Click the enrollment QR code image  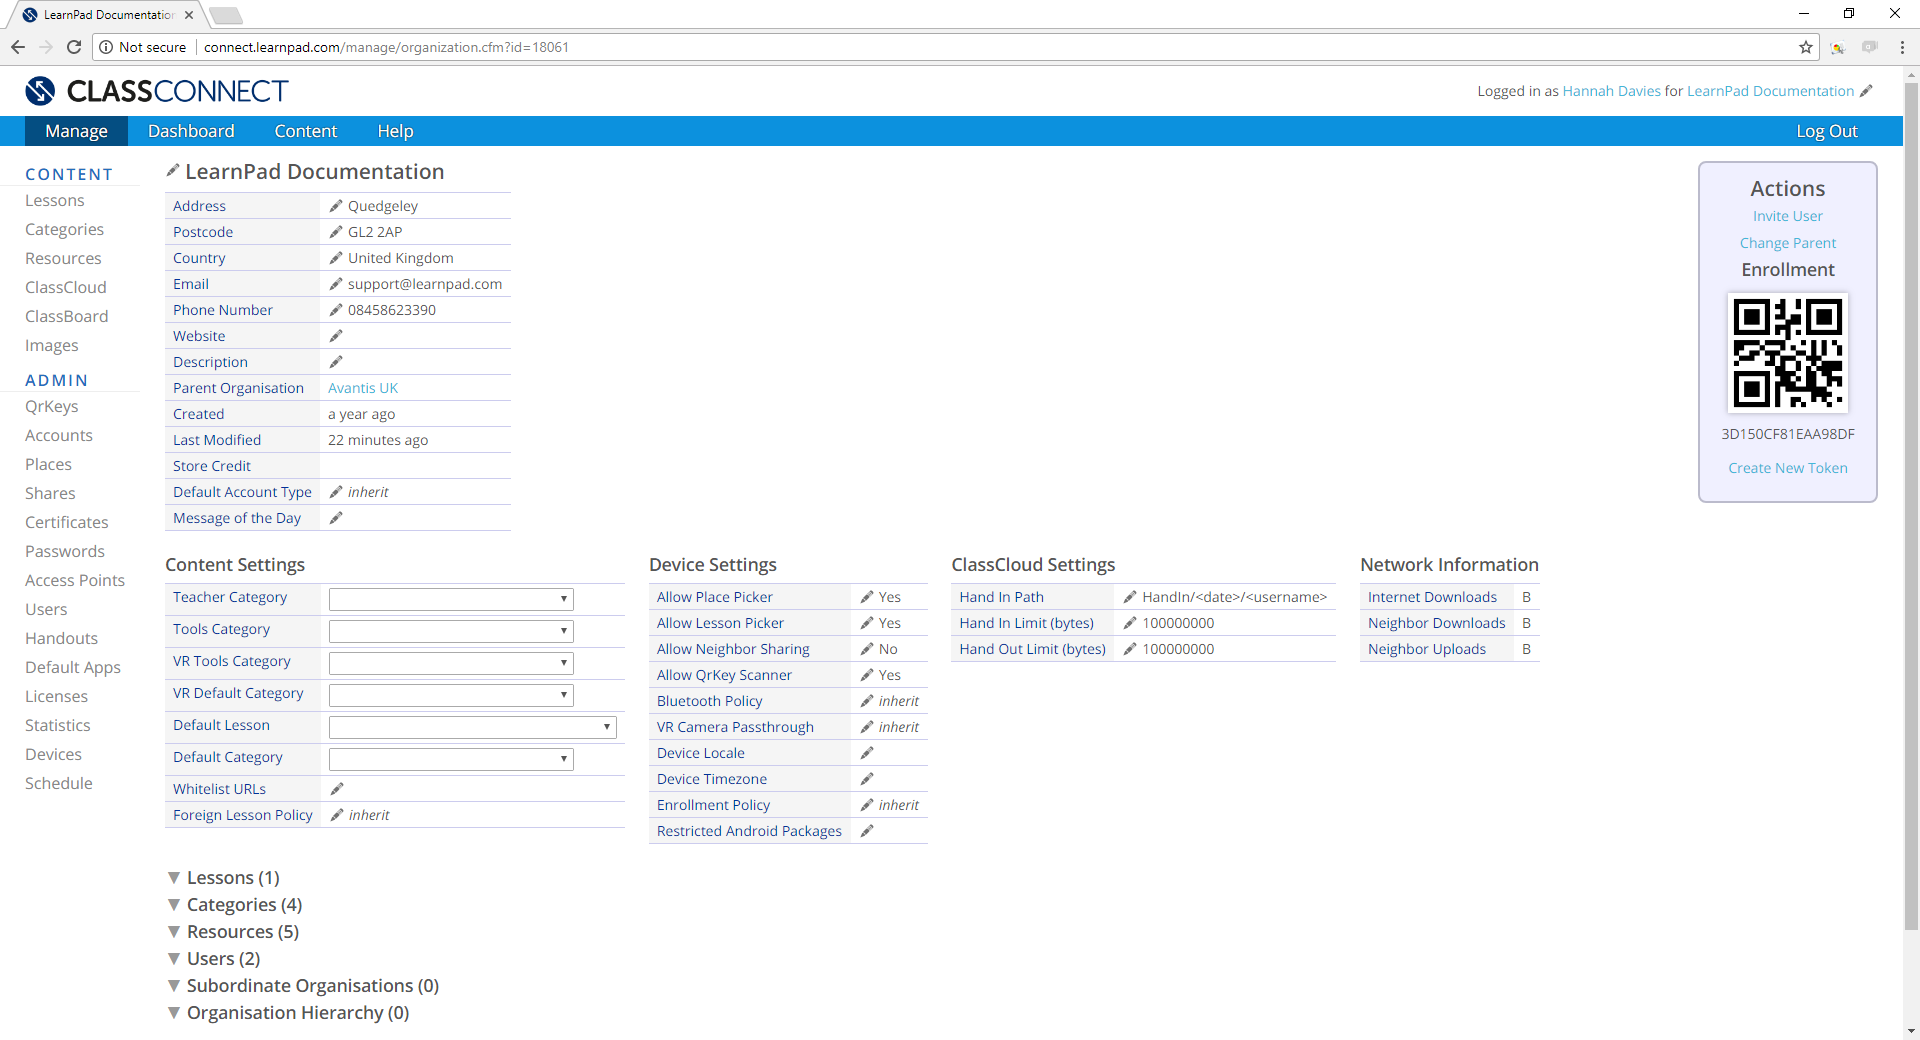[x=1788, y=353]
